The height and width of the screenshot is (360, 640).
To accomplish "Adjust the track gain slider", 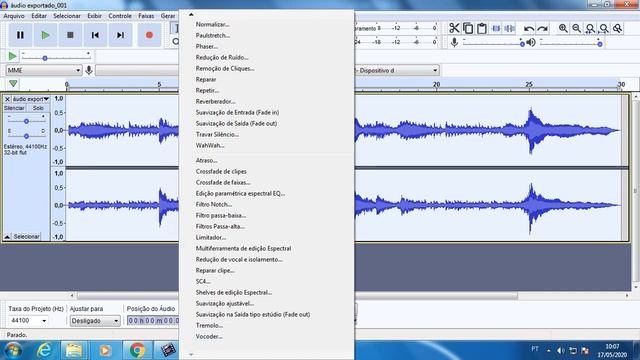I will pyautogui.click(x=26, y=121).
